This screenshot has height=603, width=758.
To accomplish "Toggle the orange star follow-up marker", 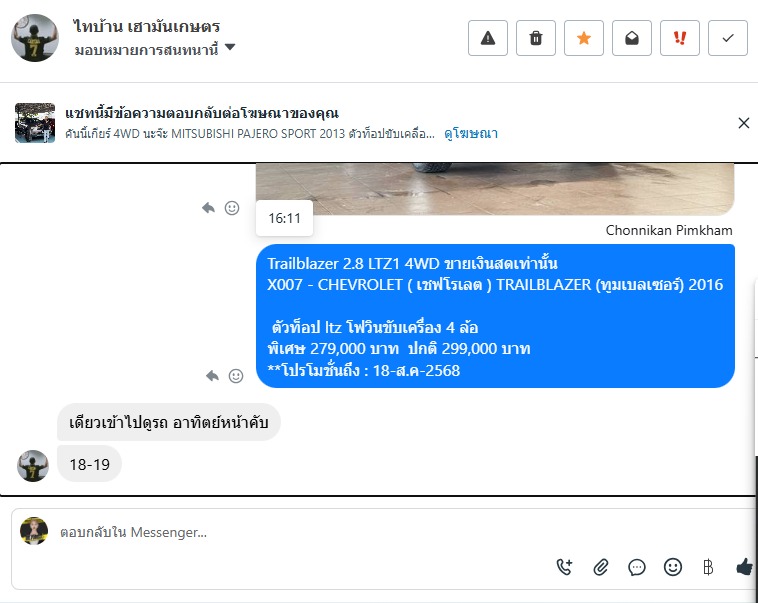I will click(x=583, y=38).
